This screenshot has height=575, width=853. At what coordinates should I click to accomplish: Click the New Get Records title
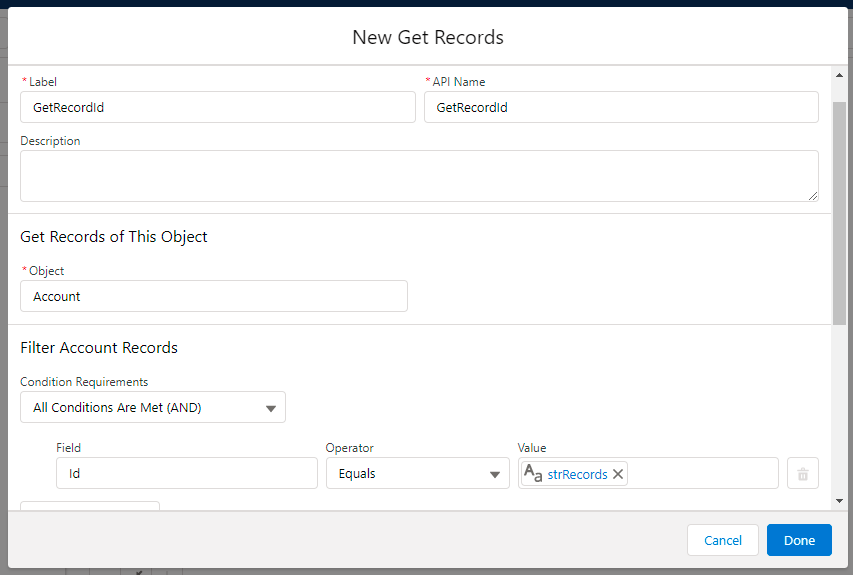coord(428,38)
